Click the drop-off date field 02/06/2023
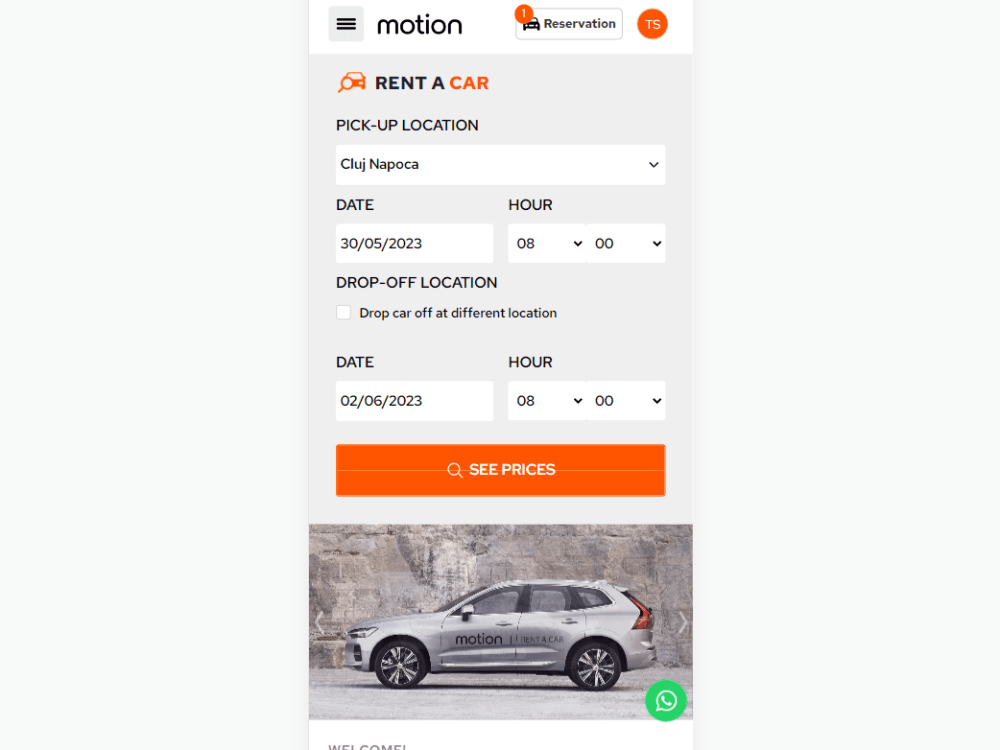 click(415, 401)
